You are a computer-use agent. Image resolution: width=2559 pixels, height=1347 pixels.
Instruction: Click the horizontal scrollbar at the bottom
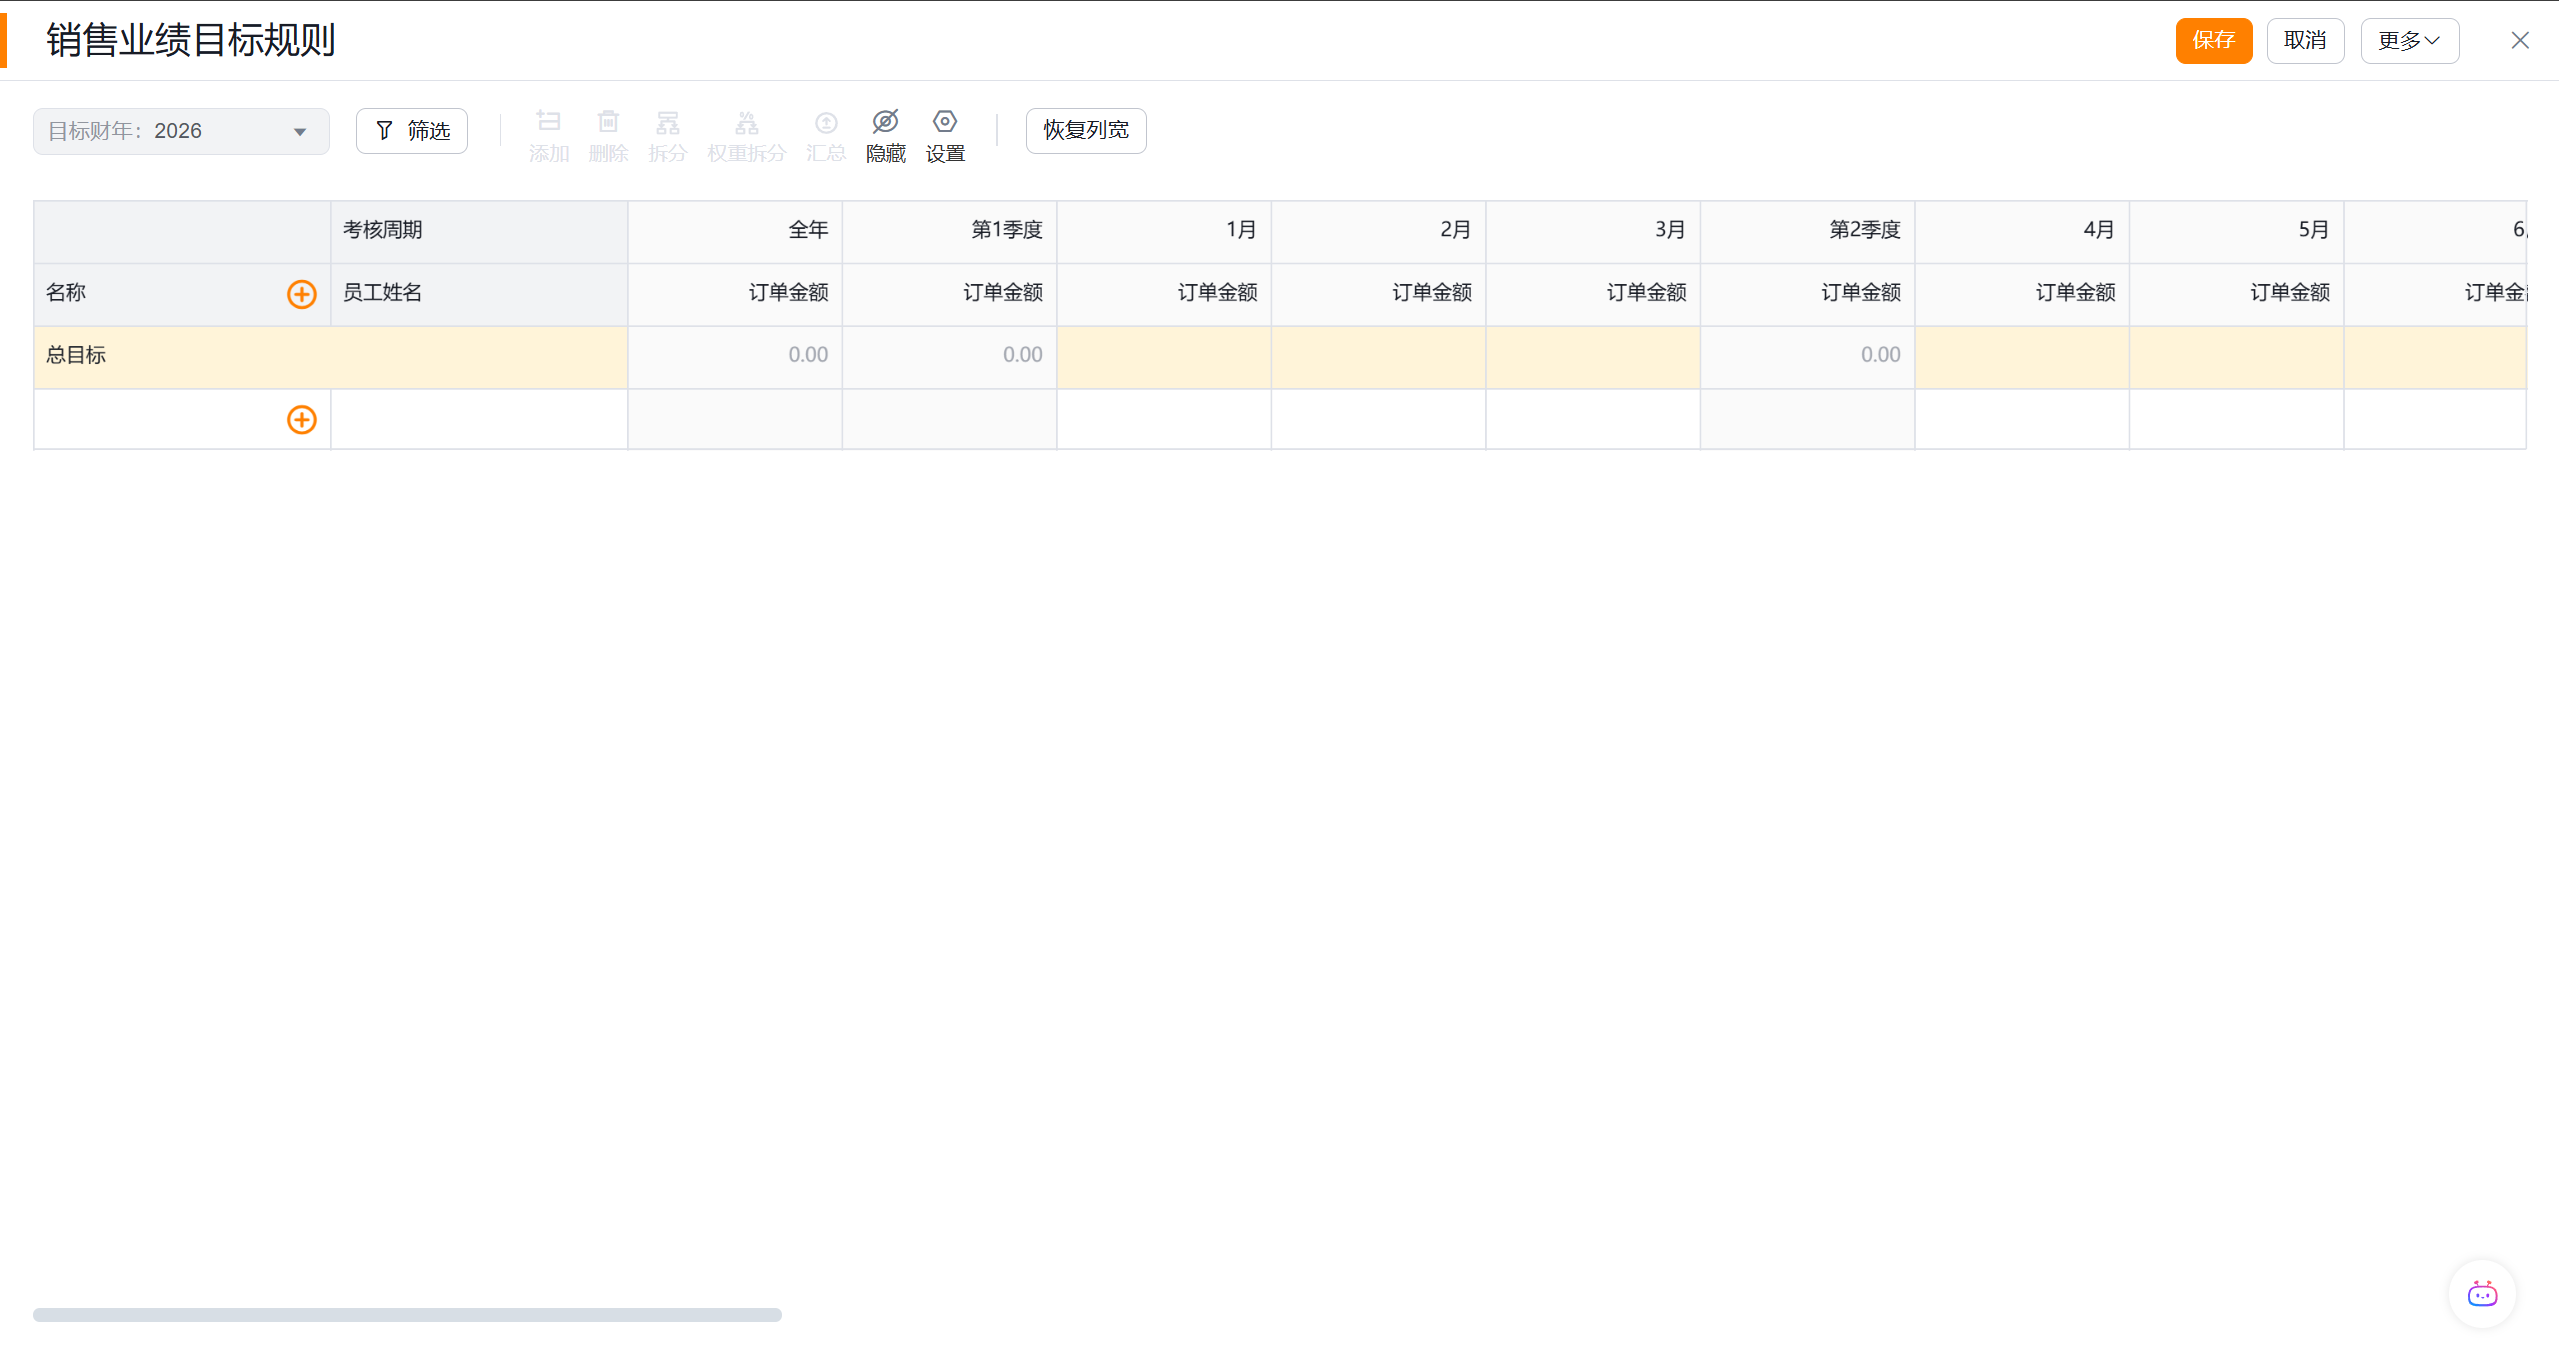(x=407, y=1315)
